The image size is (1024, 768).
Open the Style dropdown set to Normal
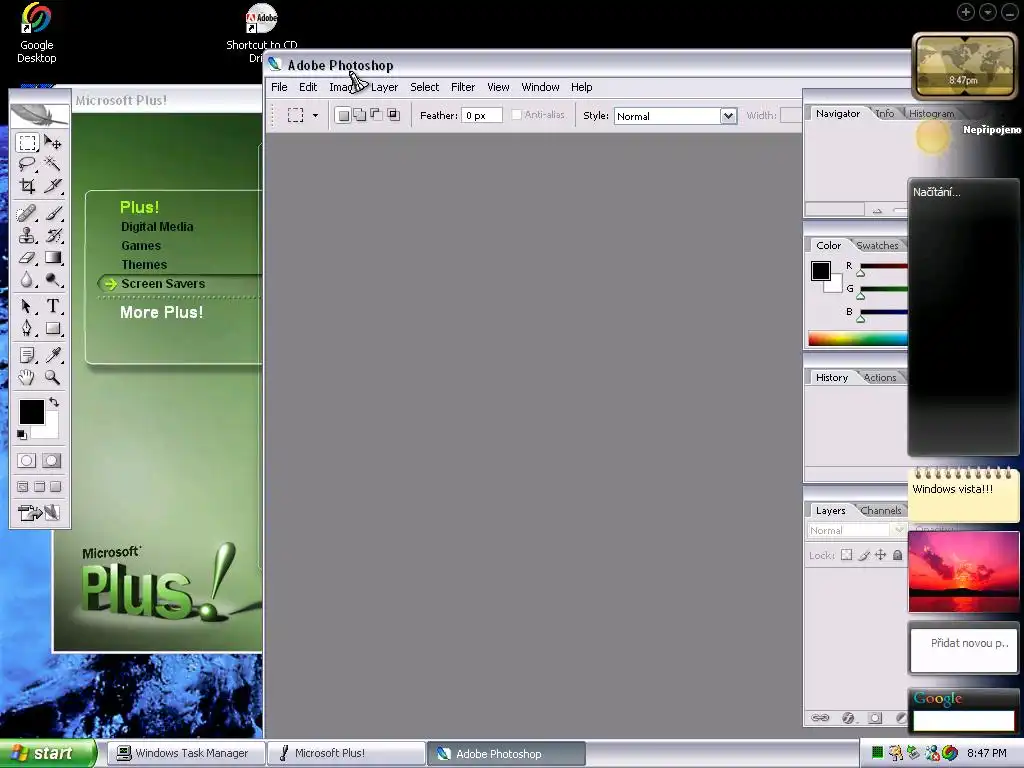tap(675, 116)
